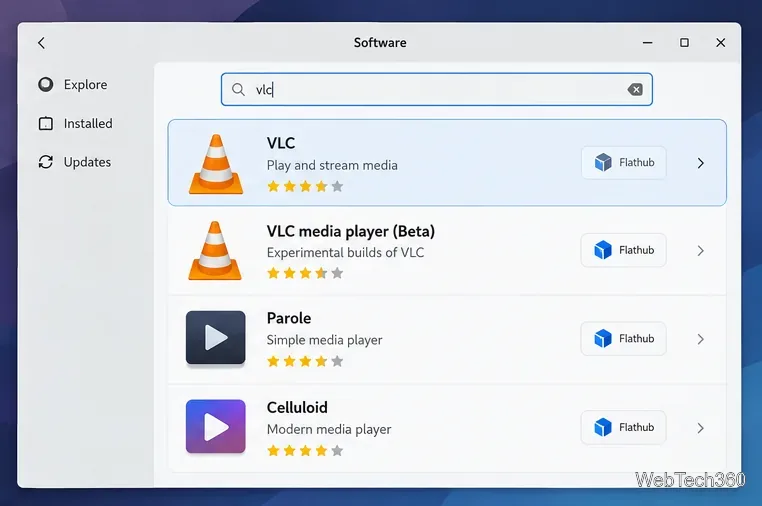
Task: Open the Installed section
Action: 75,123
